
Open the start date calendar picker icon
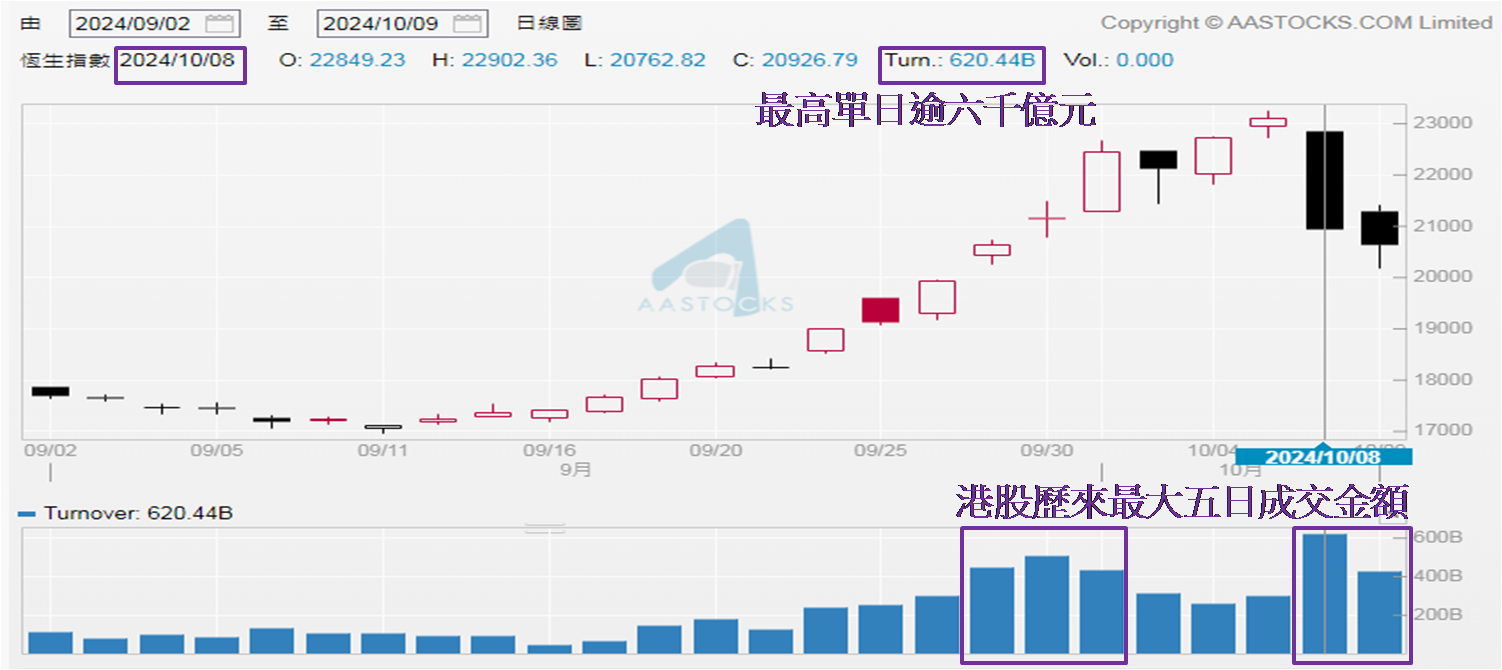point(219,23)
